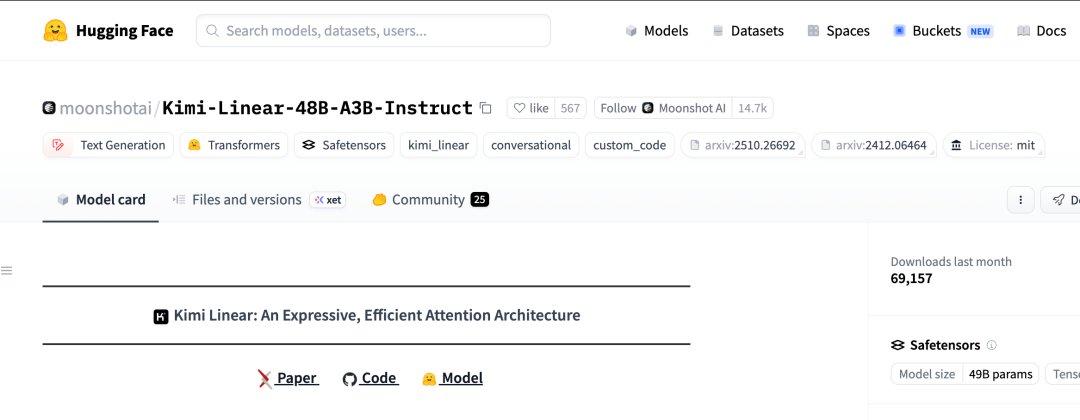This screenshot has width=1080, height=420.
Task: Open the License: mit tag
Action: 993,145
